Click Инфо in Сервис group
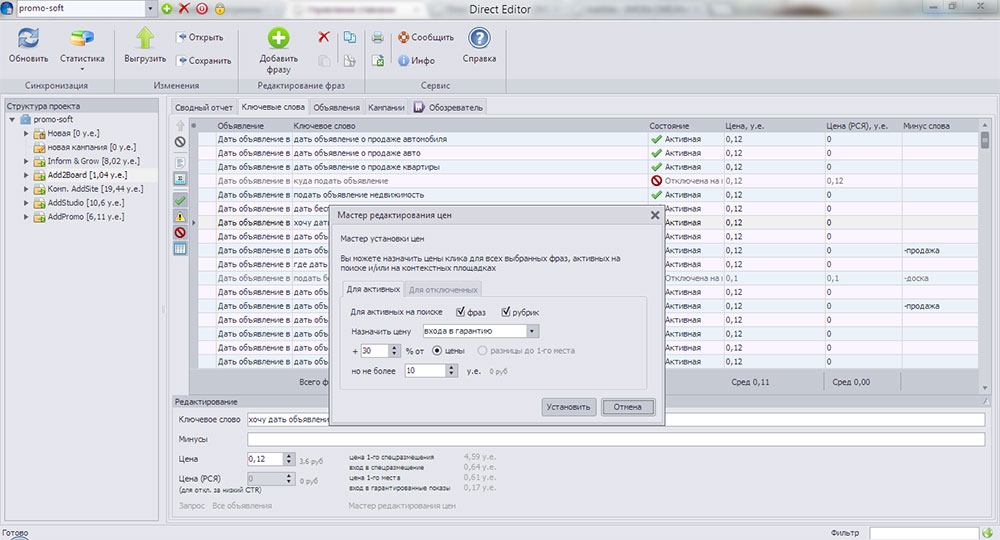Image resolution: width=1000 pixels, height=540 pixels. pyautogui.click(x=416, y=61)
